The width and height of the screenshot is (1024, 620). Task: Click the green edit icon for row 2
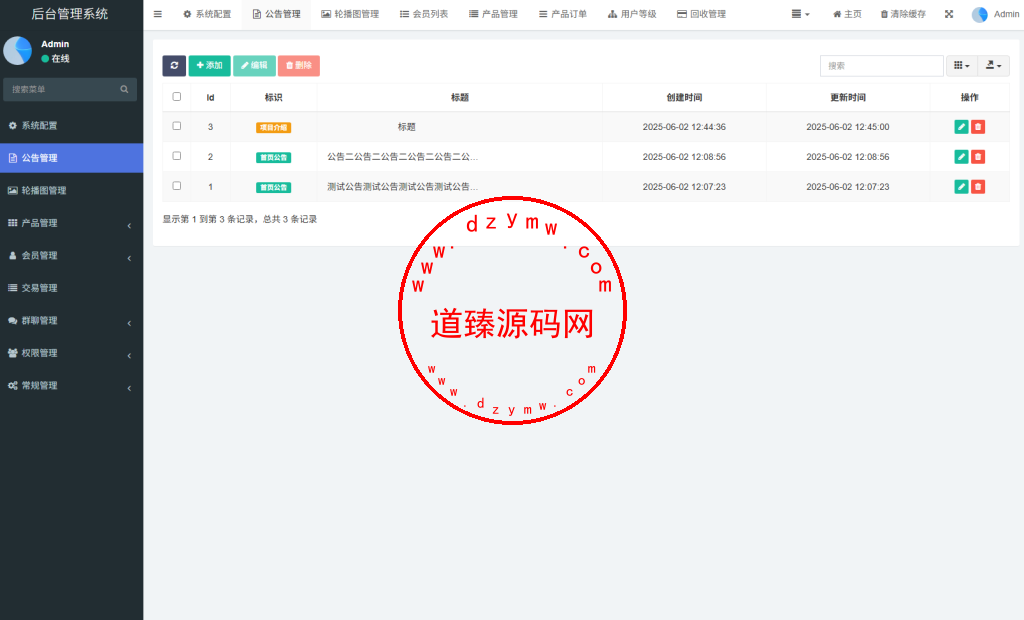point(961,157)
